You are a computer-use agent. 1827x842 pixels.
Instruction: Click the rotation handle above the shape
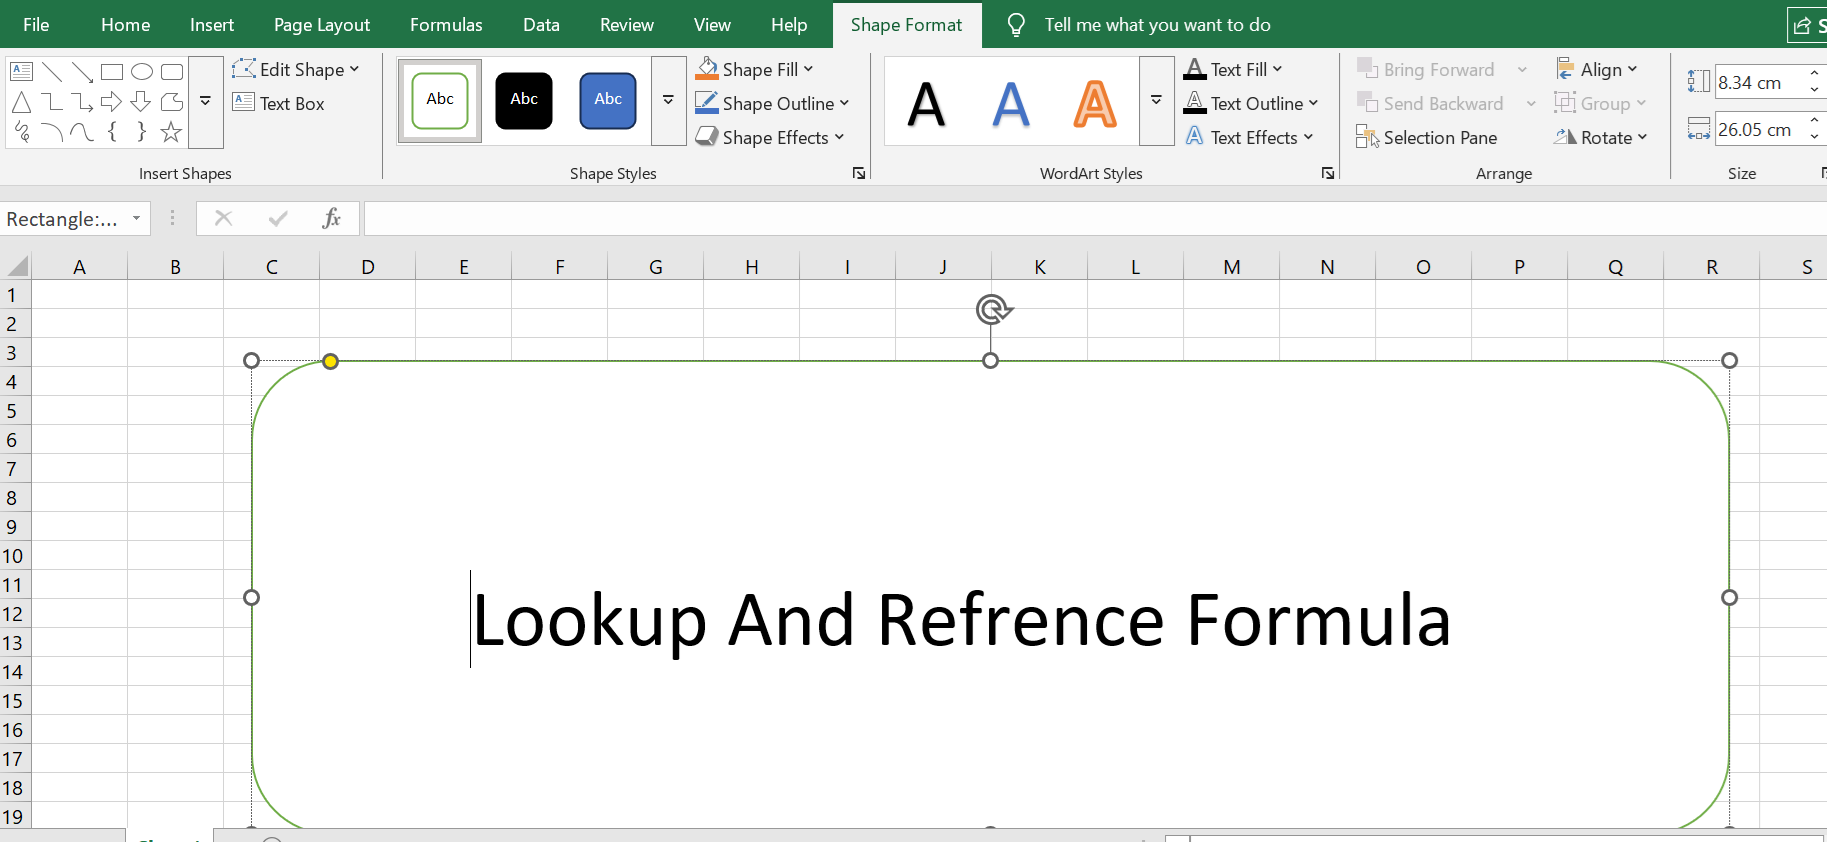click(x=993, y=310)
